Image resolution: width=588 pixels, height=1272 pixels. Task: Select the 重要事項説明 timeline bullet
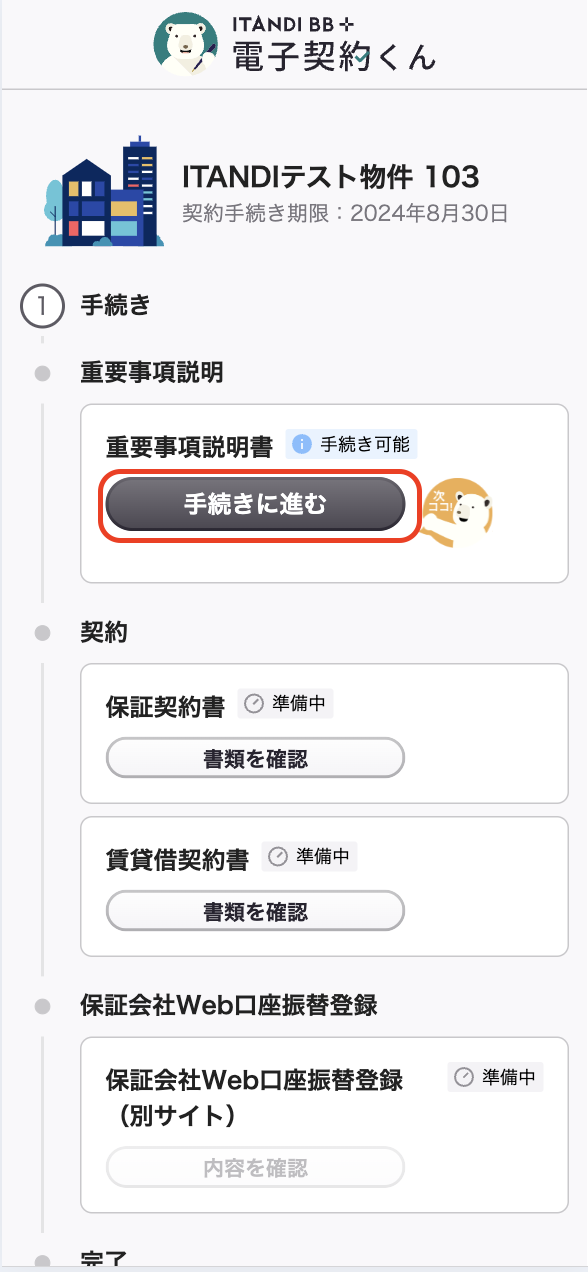pos(42,374)
